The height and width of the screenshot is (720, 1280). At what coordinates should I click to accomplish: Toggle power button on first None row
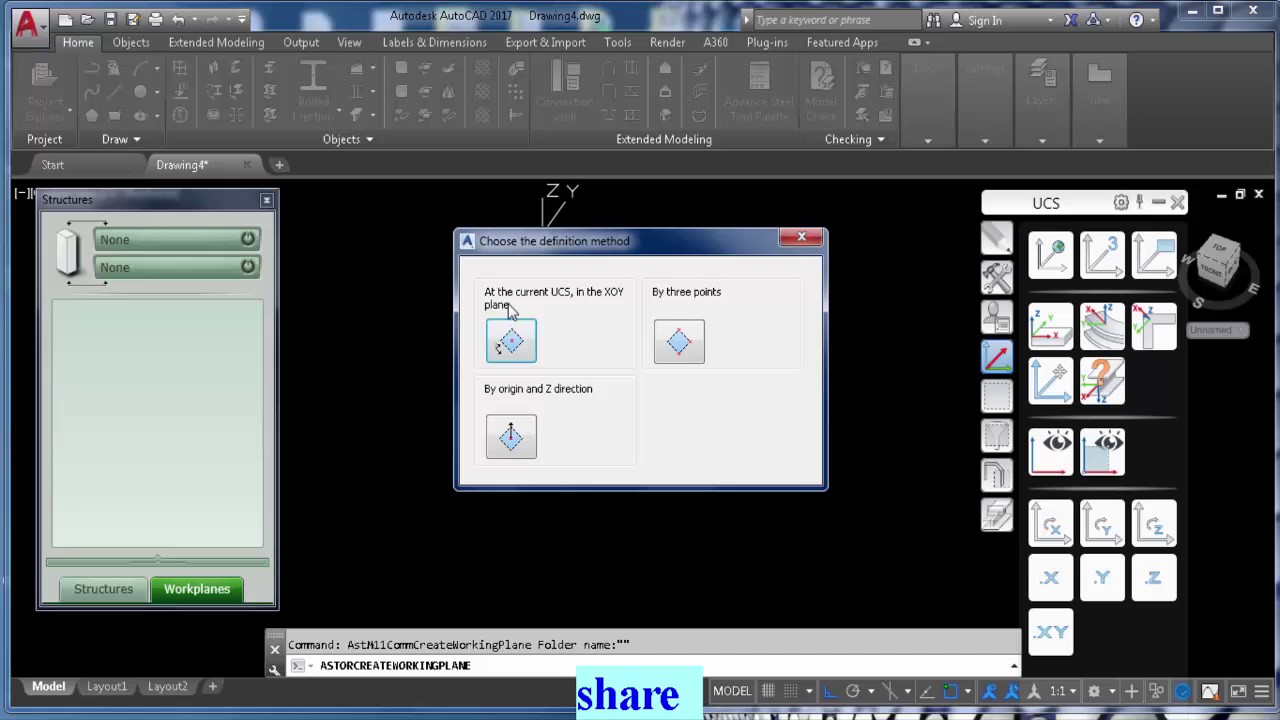click(247, 239)
